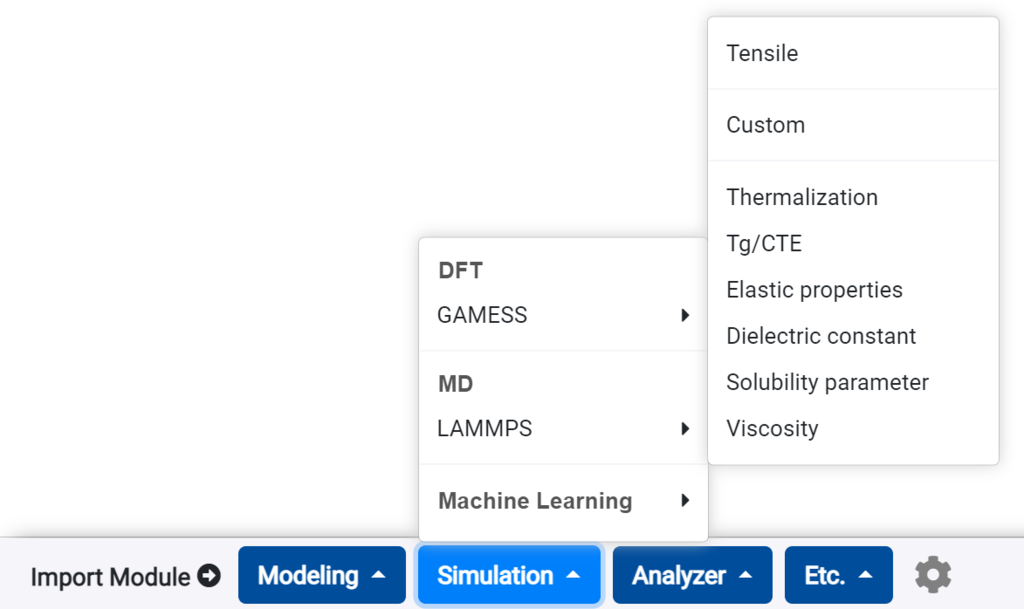Select Tensile from the simulation menu
This screenshot has height=609, width=1024.
coord(762,53)
